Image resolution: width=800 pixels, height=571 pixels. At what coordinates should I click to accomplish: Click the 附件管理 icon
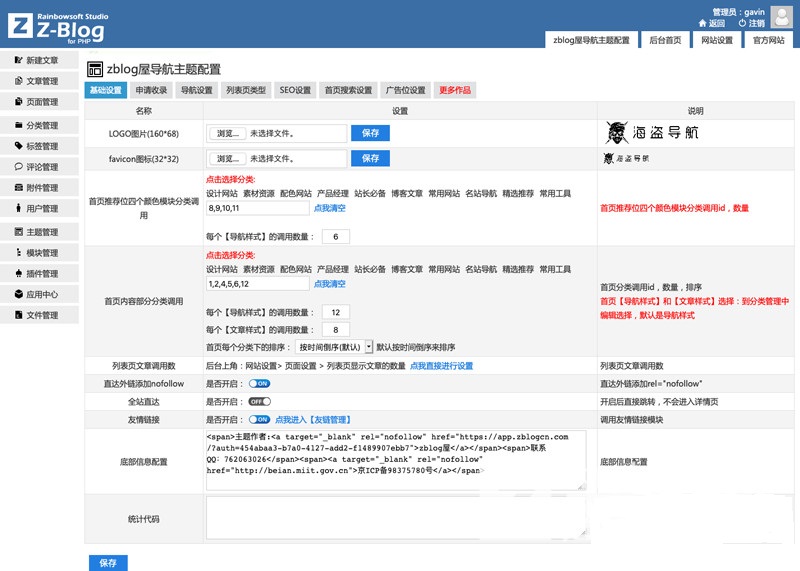click(18, 187)
